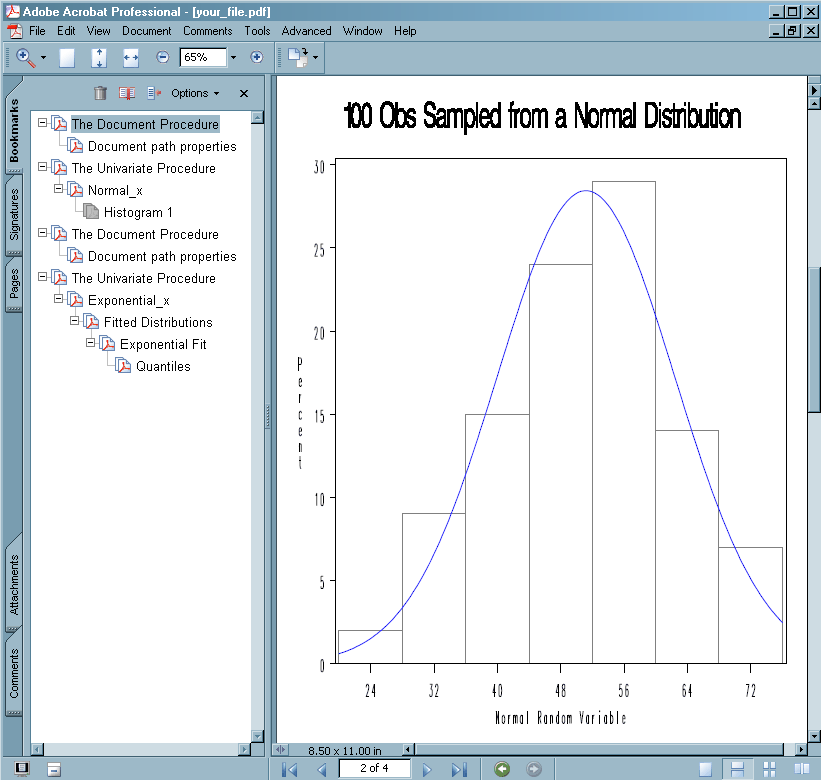Image resolution: width=821 pixels, height=780 pixels.
Task: Close the bookmarks navigation pane
Action: (243, 93)
